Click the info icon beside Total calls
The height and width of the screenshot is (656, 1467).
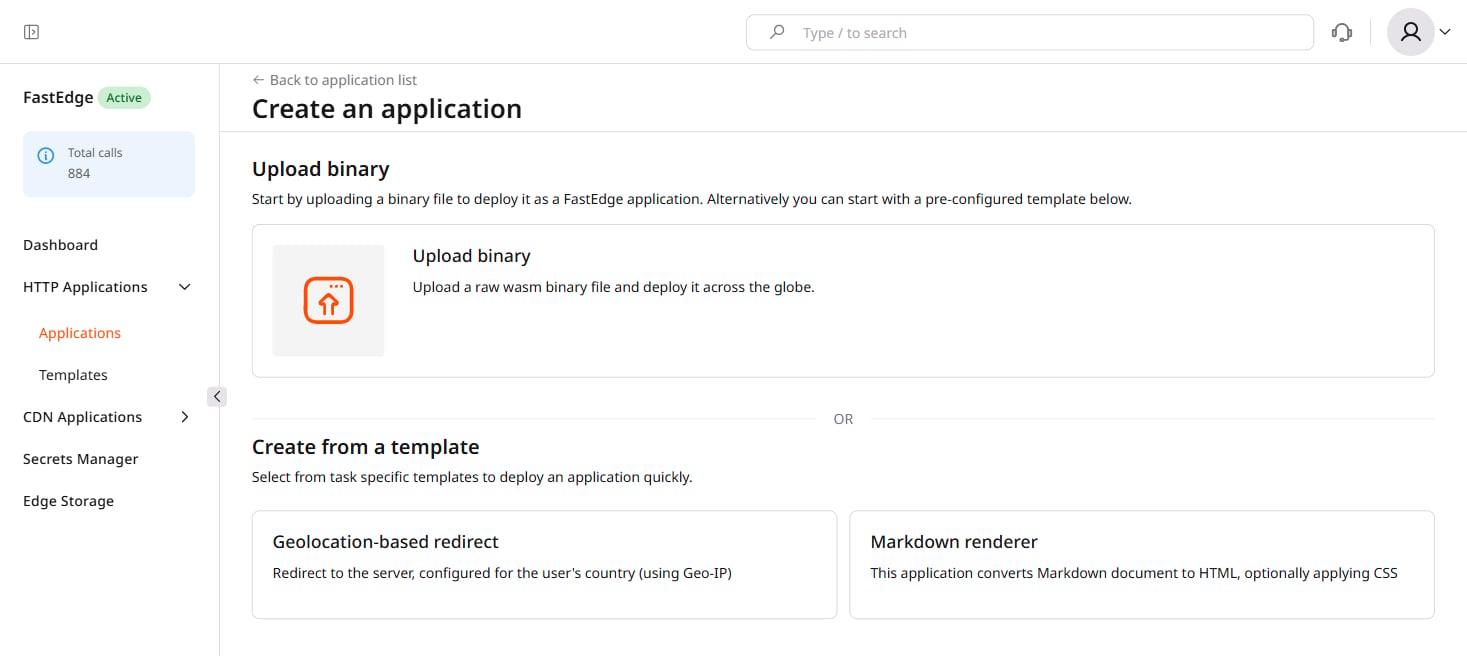click(x=45, y=155)
